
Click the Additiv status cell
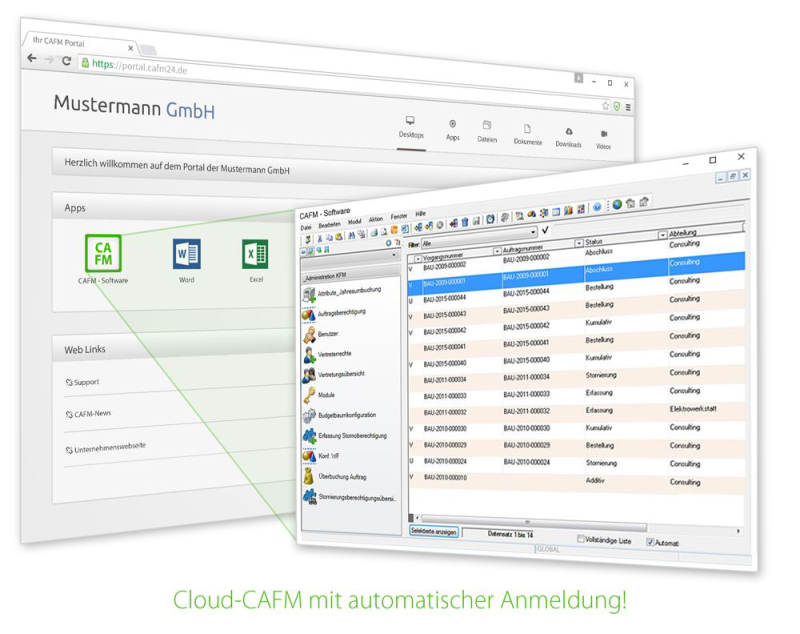(x=595, y=480)
